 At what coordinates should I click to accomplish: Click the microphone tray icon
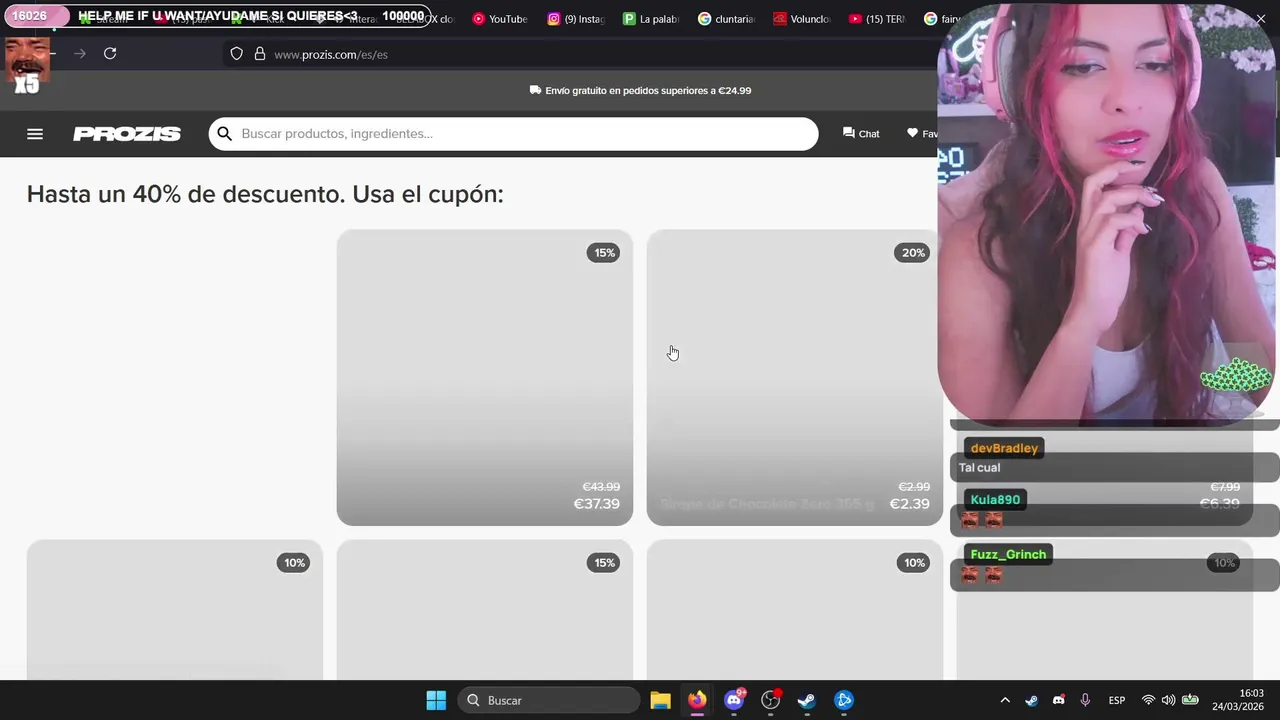coord(1085,700)
